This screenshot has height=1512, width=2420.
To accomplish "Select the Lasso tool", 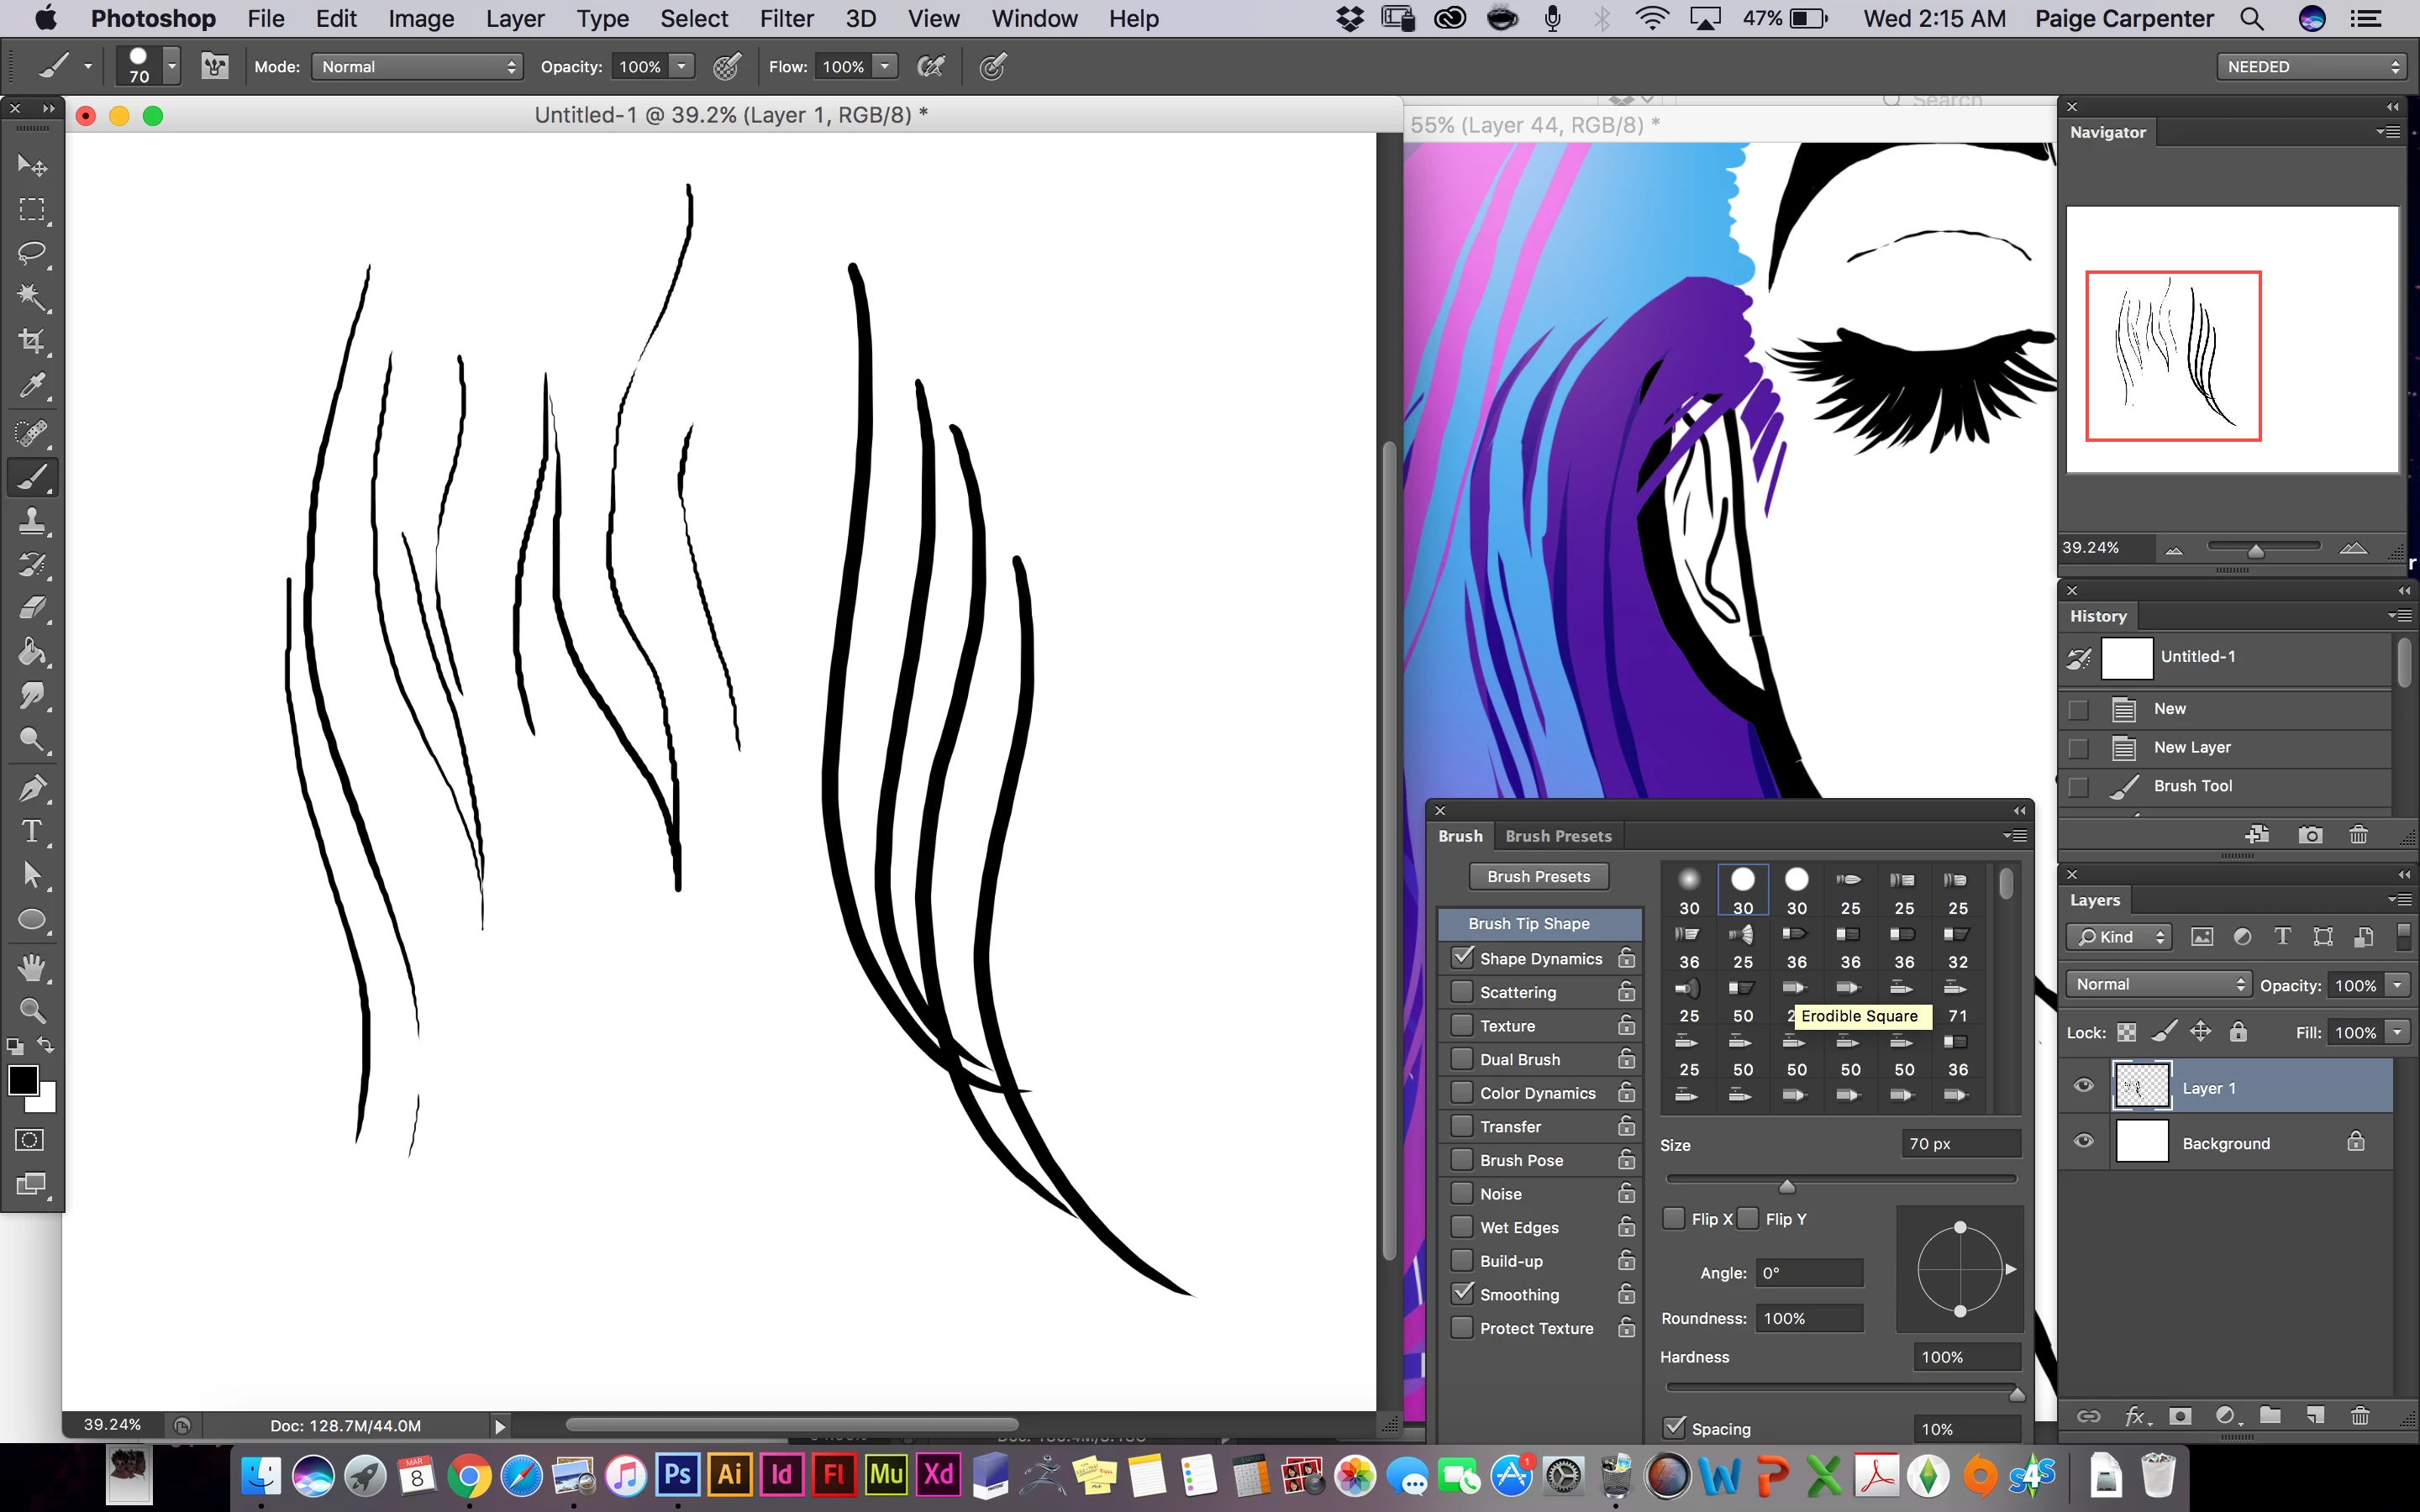I will [32, 253].
